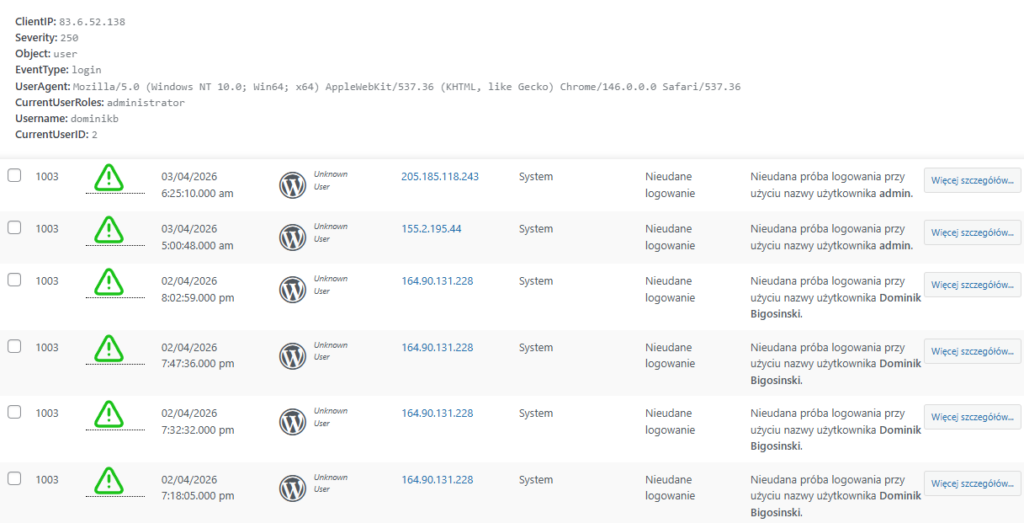1024x523 pixels.
Task: Click event code 1003 in the 7:47:36.000 pm row
Action: [x=47, y=347]
